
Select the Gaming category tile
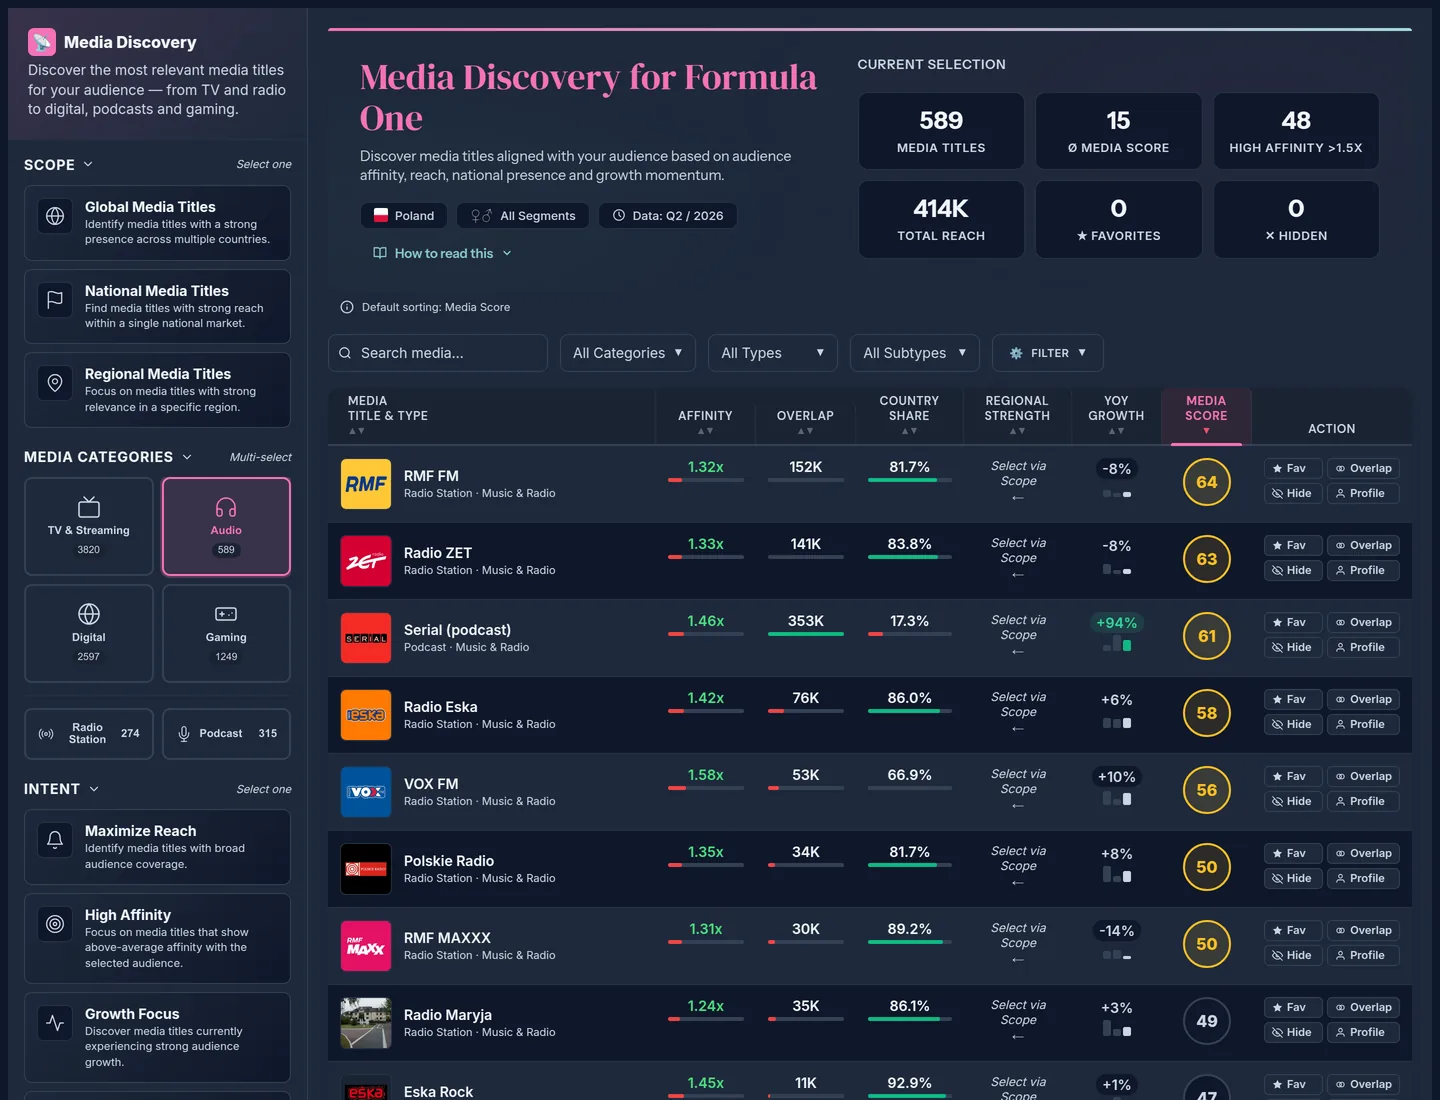coord(226,633)
